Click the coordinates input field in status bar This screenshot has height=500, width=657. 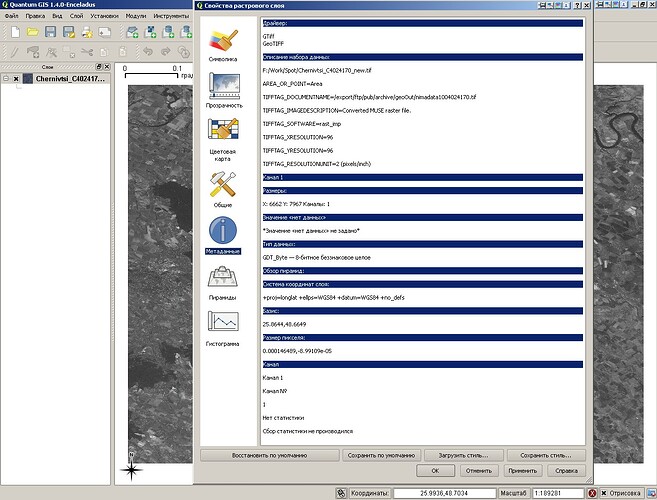tap(444, 493)
